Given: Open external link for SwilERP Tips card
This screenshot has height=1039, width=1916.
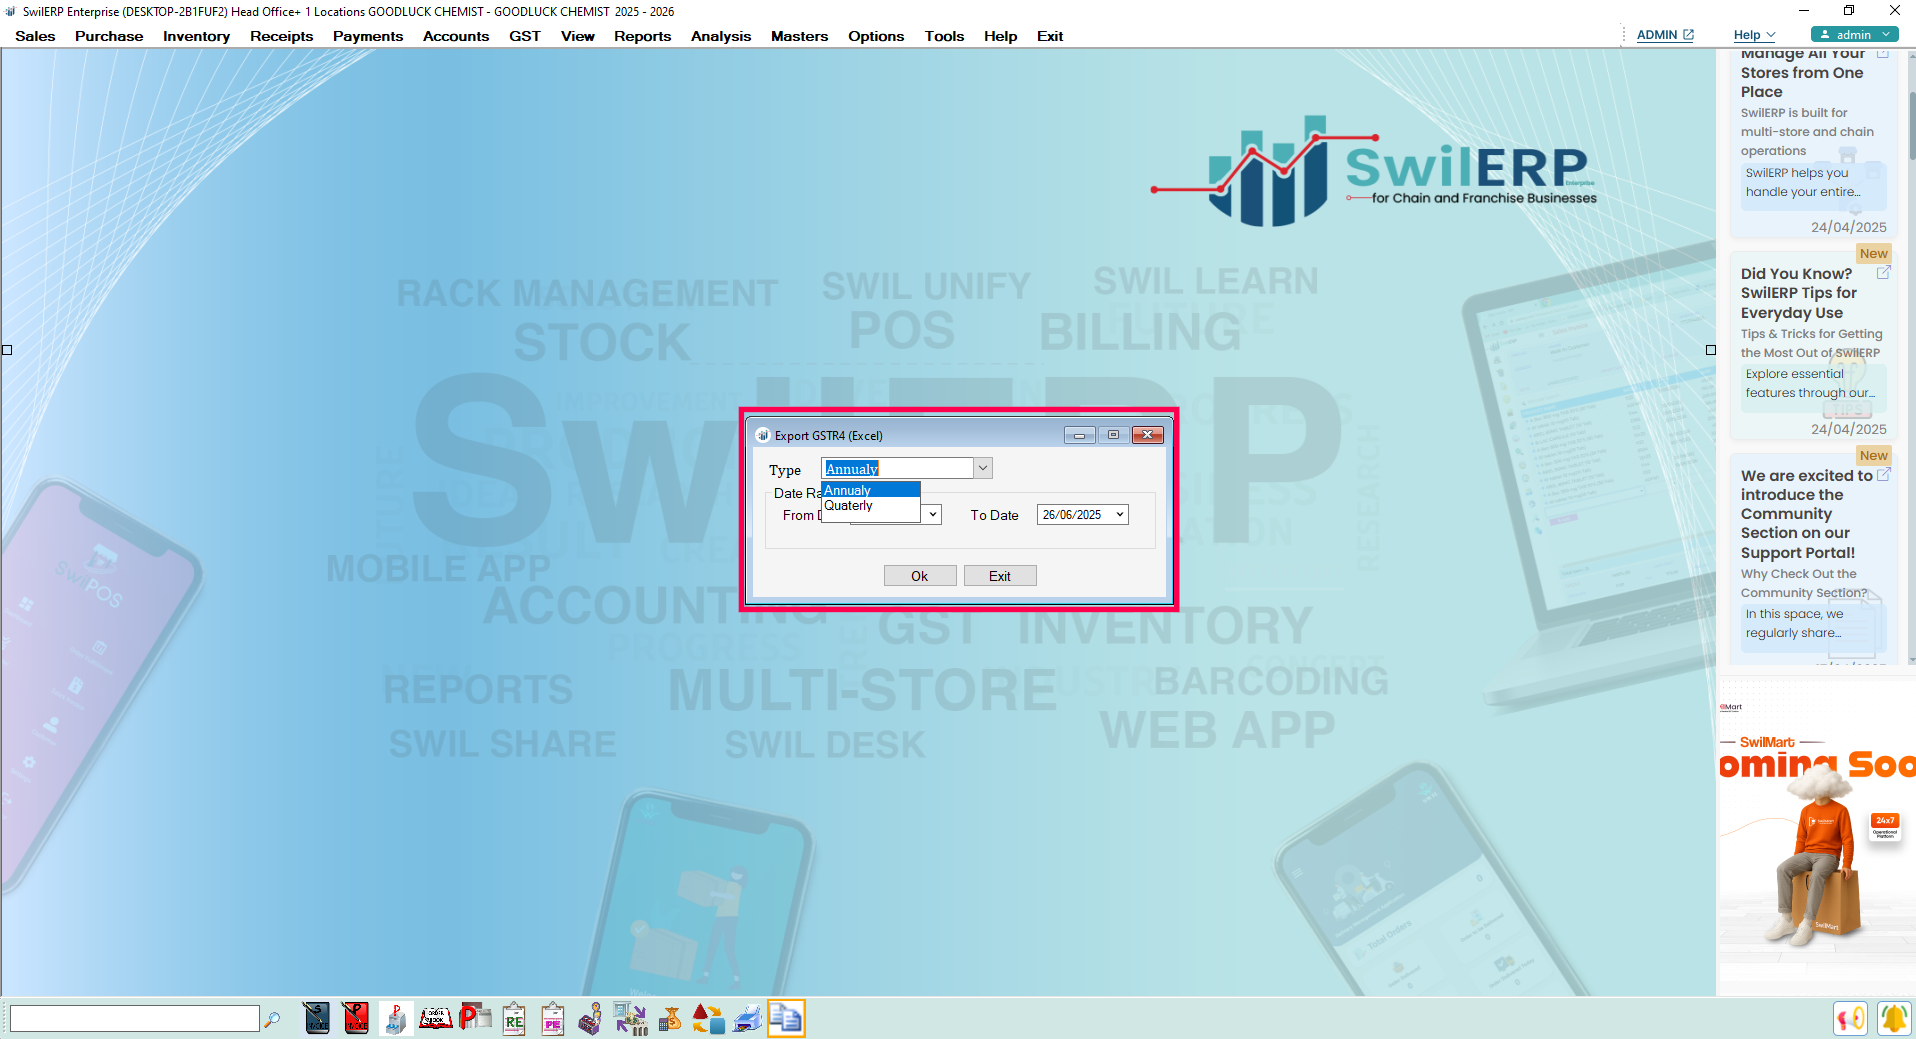Looking at the screenshot, I should point(1883,272).
